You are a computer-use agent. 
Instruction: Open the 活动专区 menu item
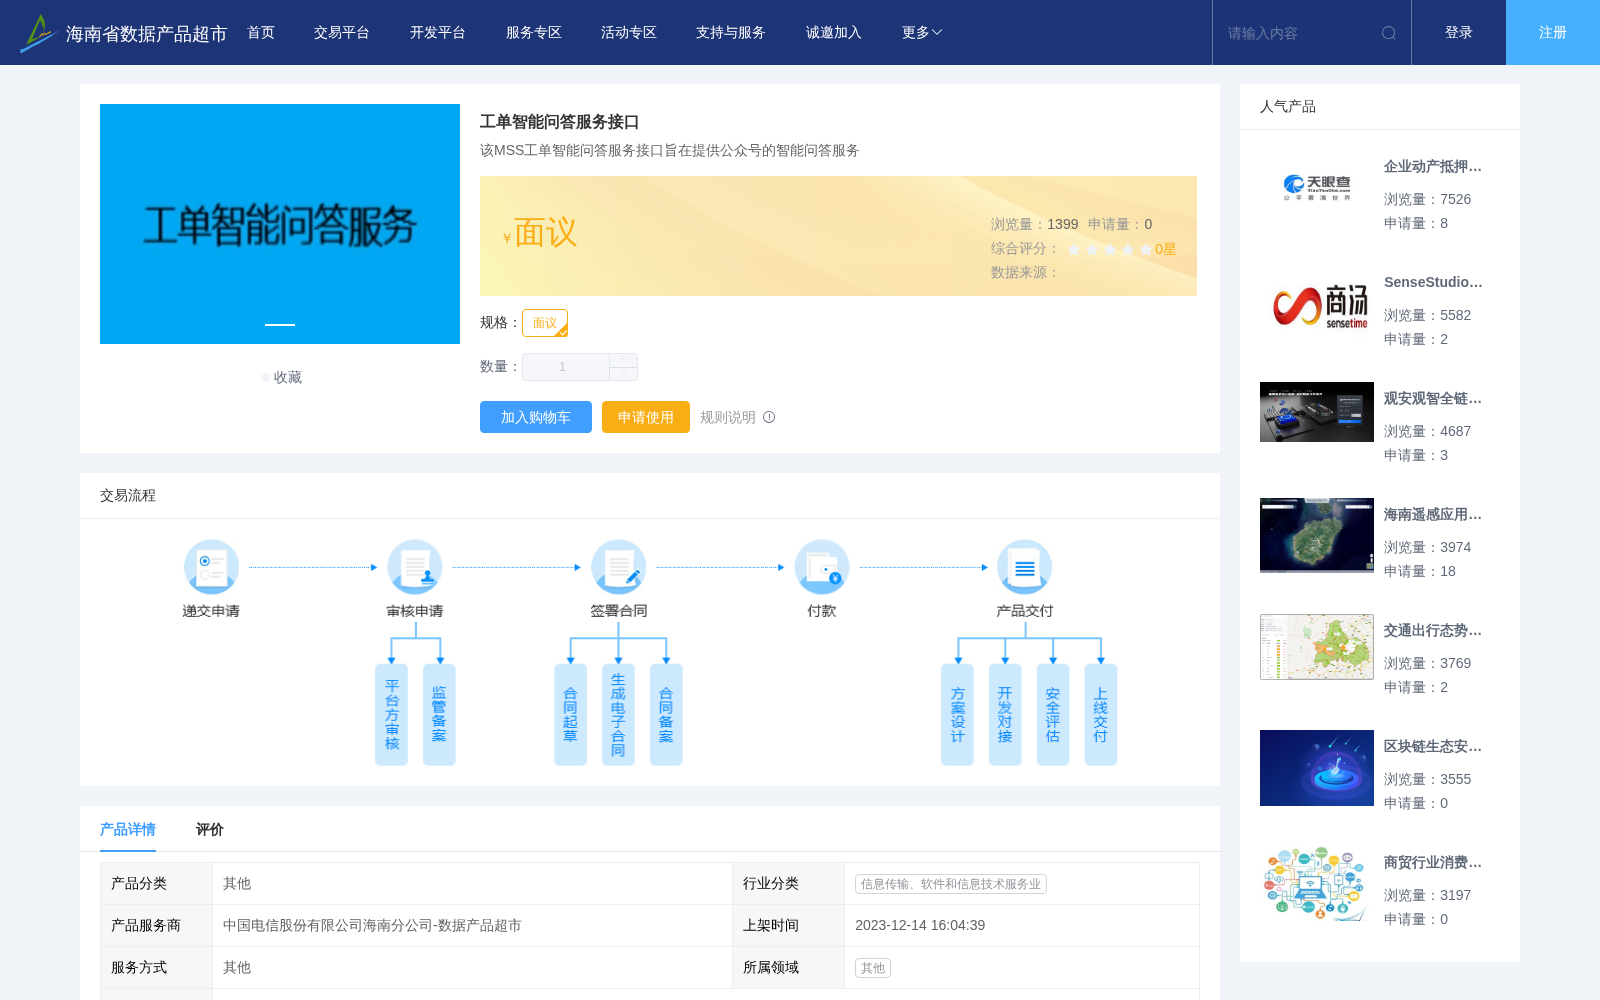[x=629, y=33]
